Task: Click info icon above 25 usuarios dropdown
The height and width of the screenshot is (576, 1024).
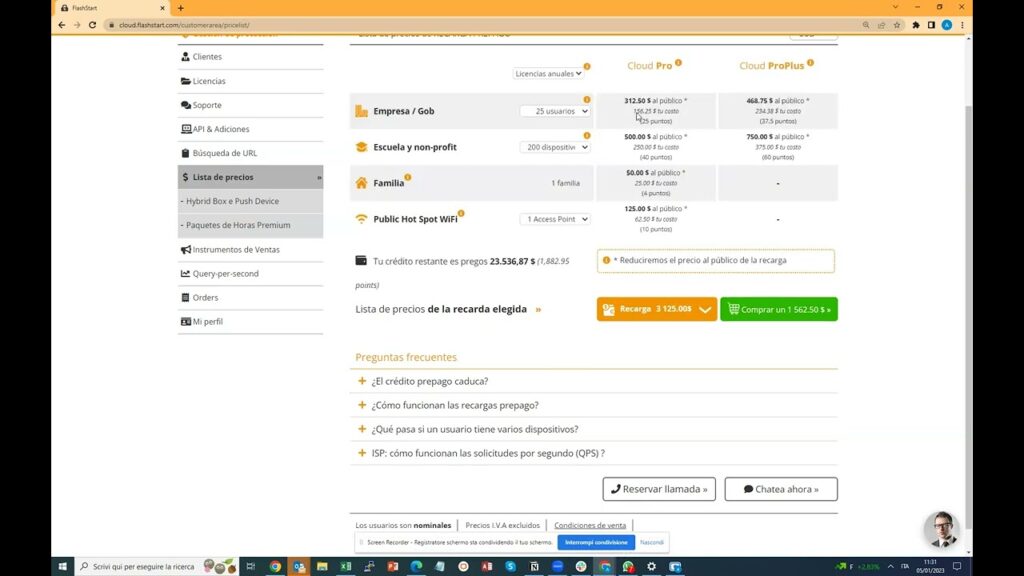Action: 587,100
